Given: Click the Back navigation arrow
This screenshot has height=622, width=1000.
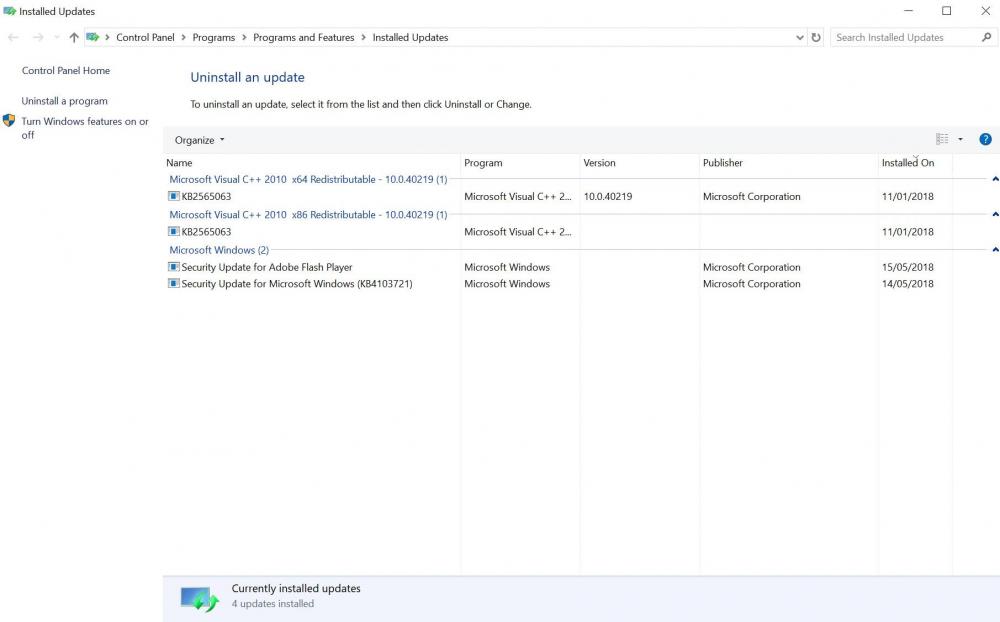Looking at the screenshot, I should coord(13,38).
